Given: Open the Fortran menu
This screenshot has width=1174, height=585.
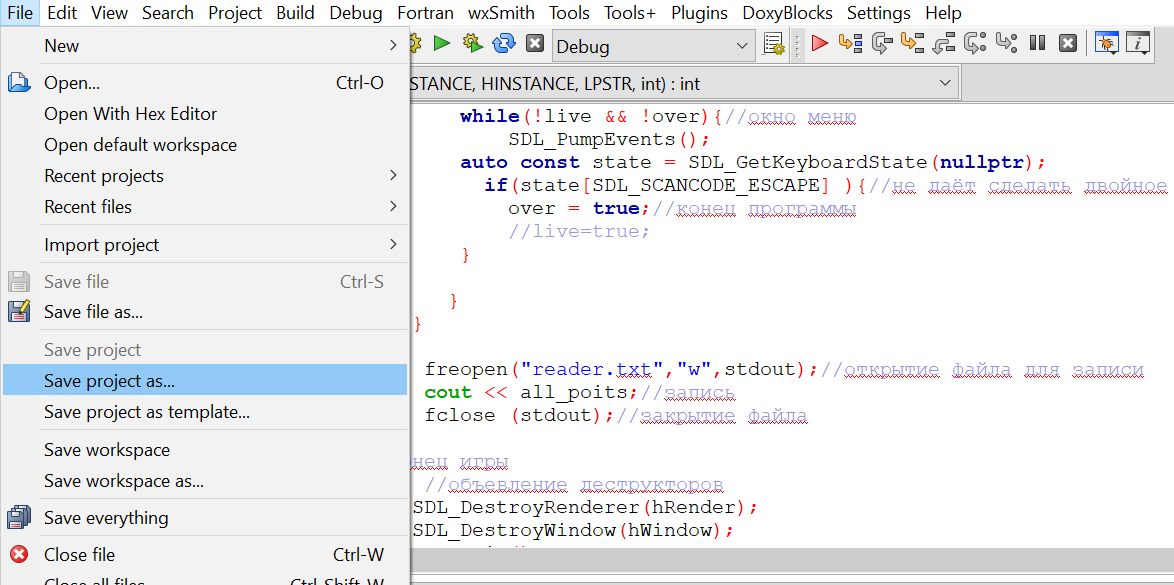Looking at the screenshot, I should [x=425, y=13].
